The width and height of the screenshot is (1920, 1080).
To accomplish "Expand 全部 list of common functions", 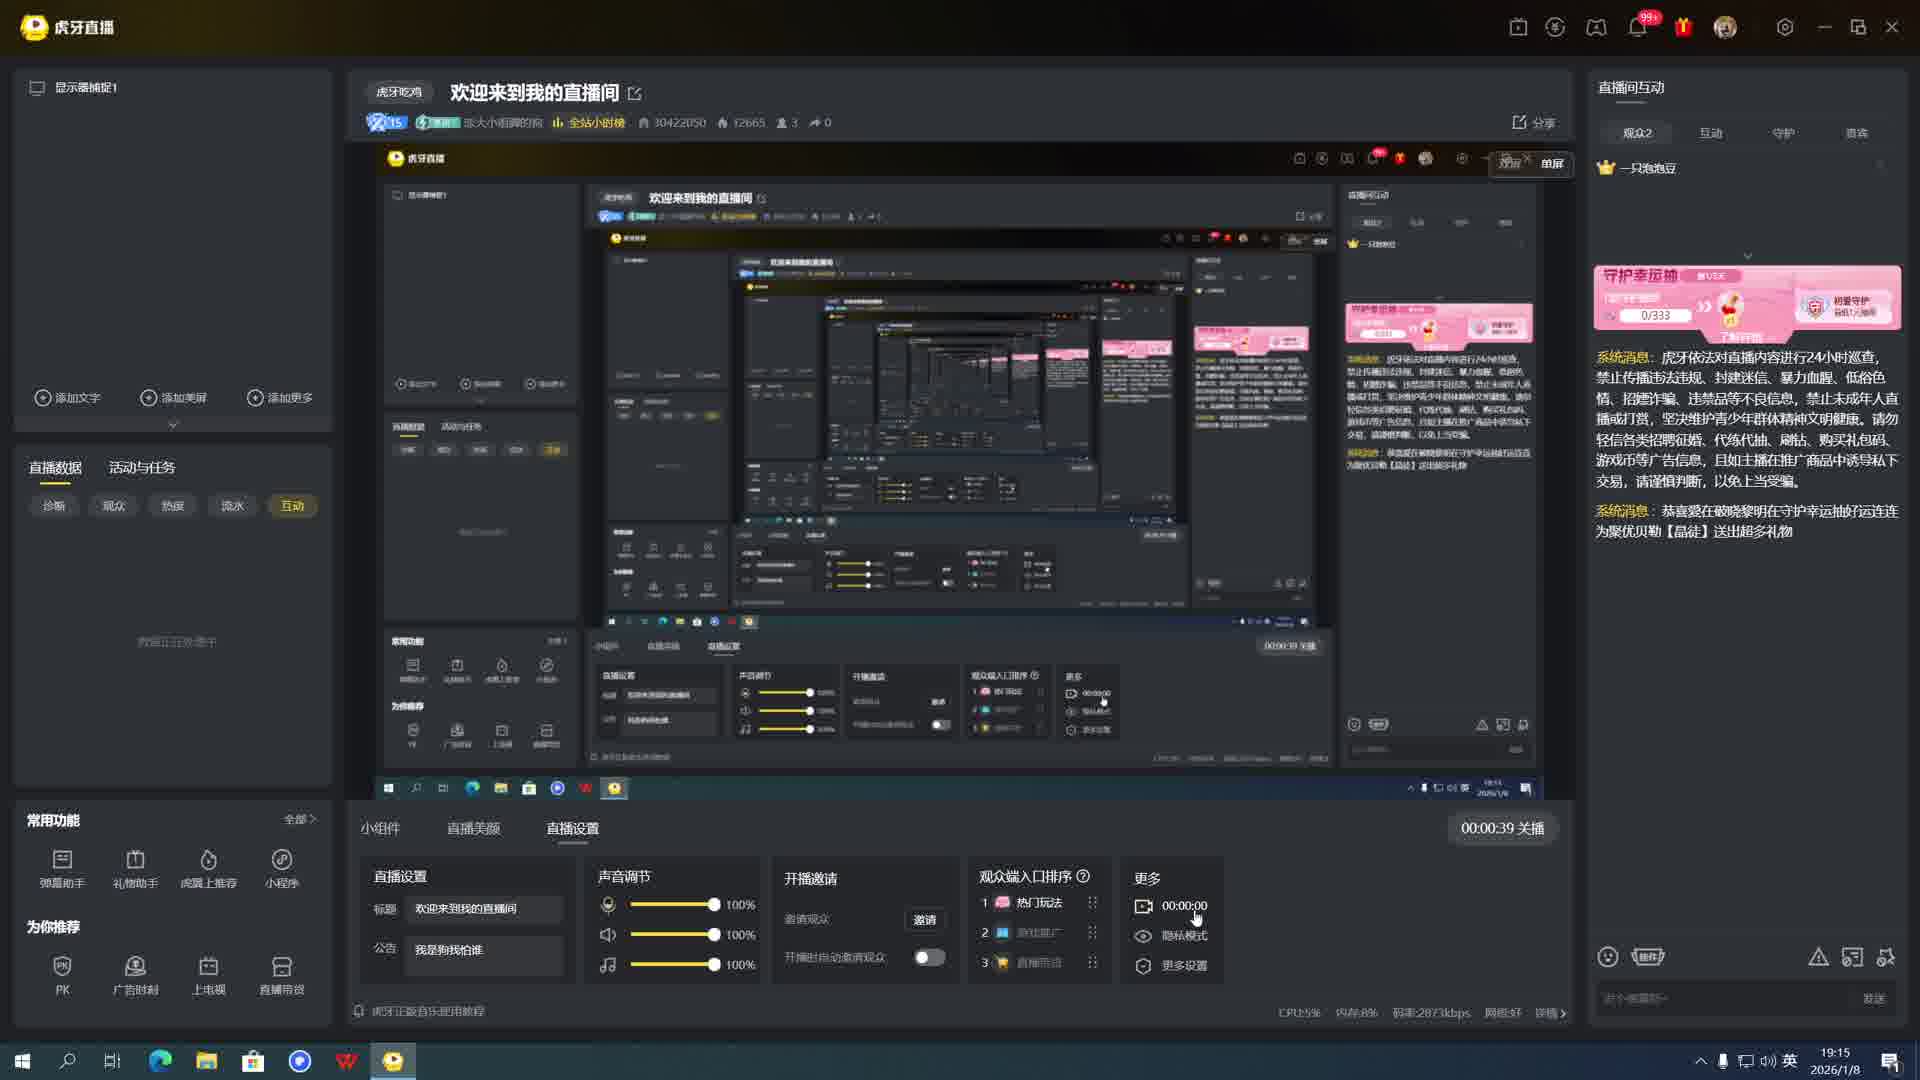I will [x=299, y=819].
